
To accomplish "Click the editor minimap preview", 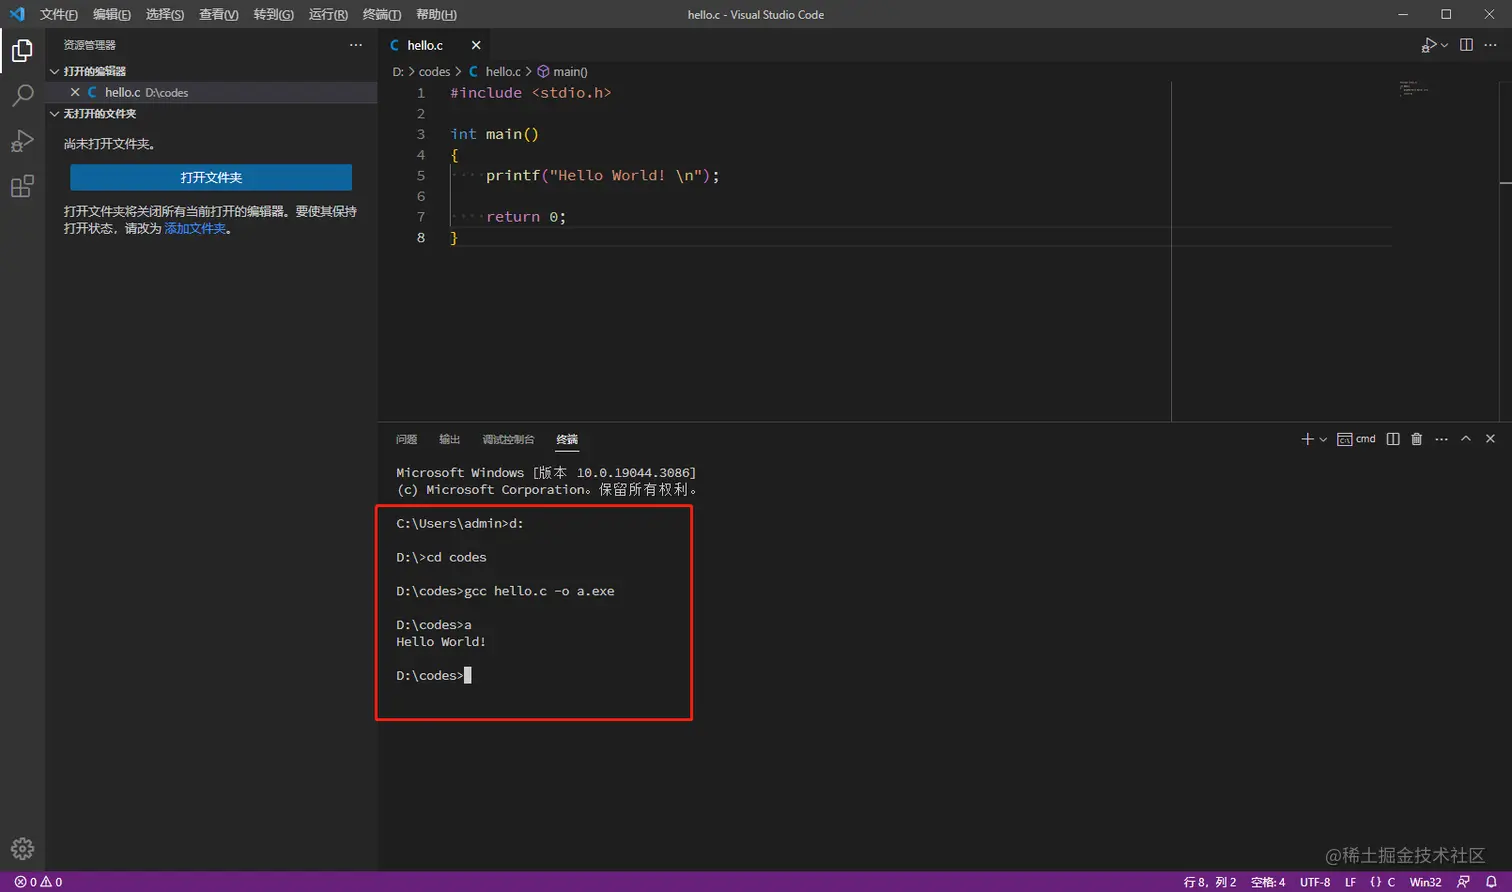I will point(1413,88).
